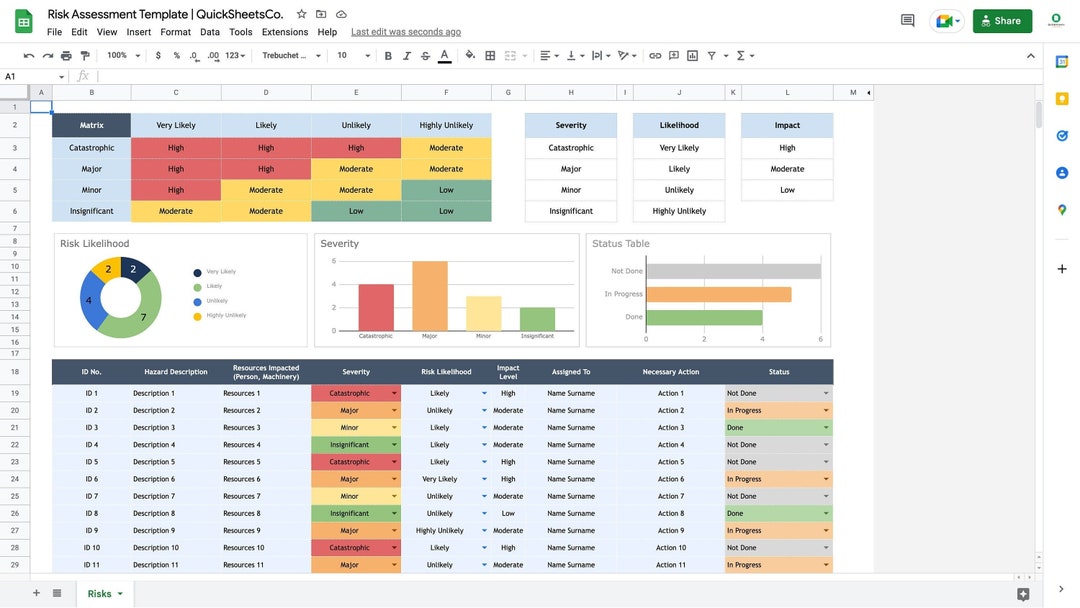
Task: Click the Share button
Action: [1001, 20]
